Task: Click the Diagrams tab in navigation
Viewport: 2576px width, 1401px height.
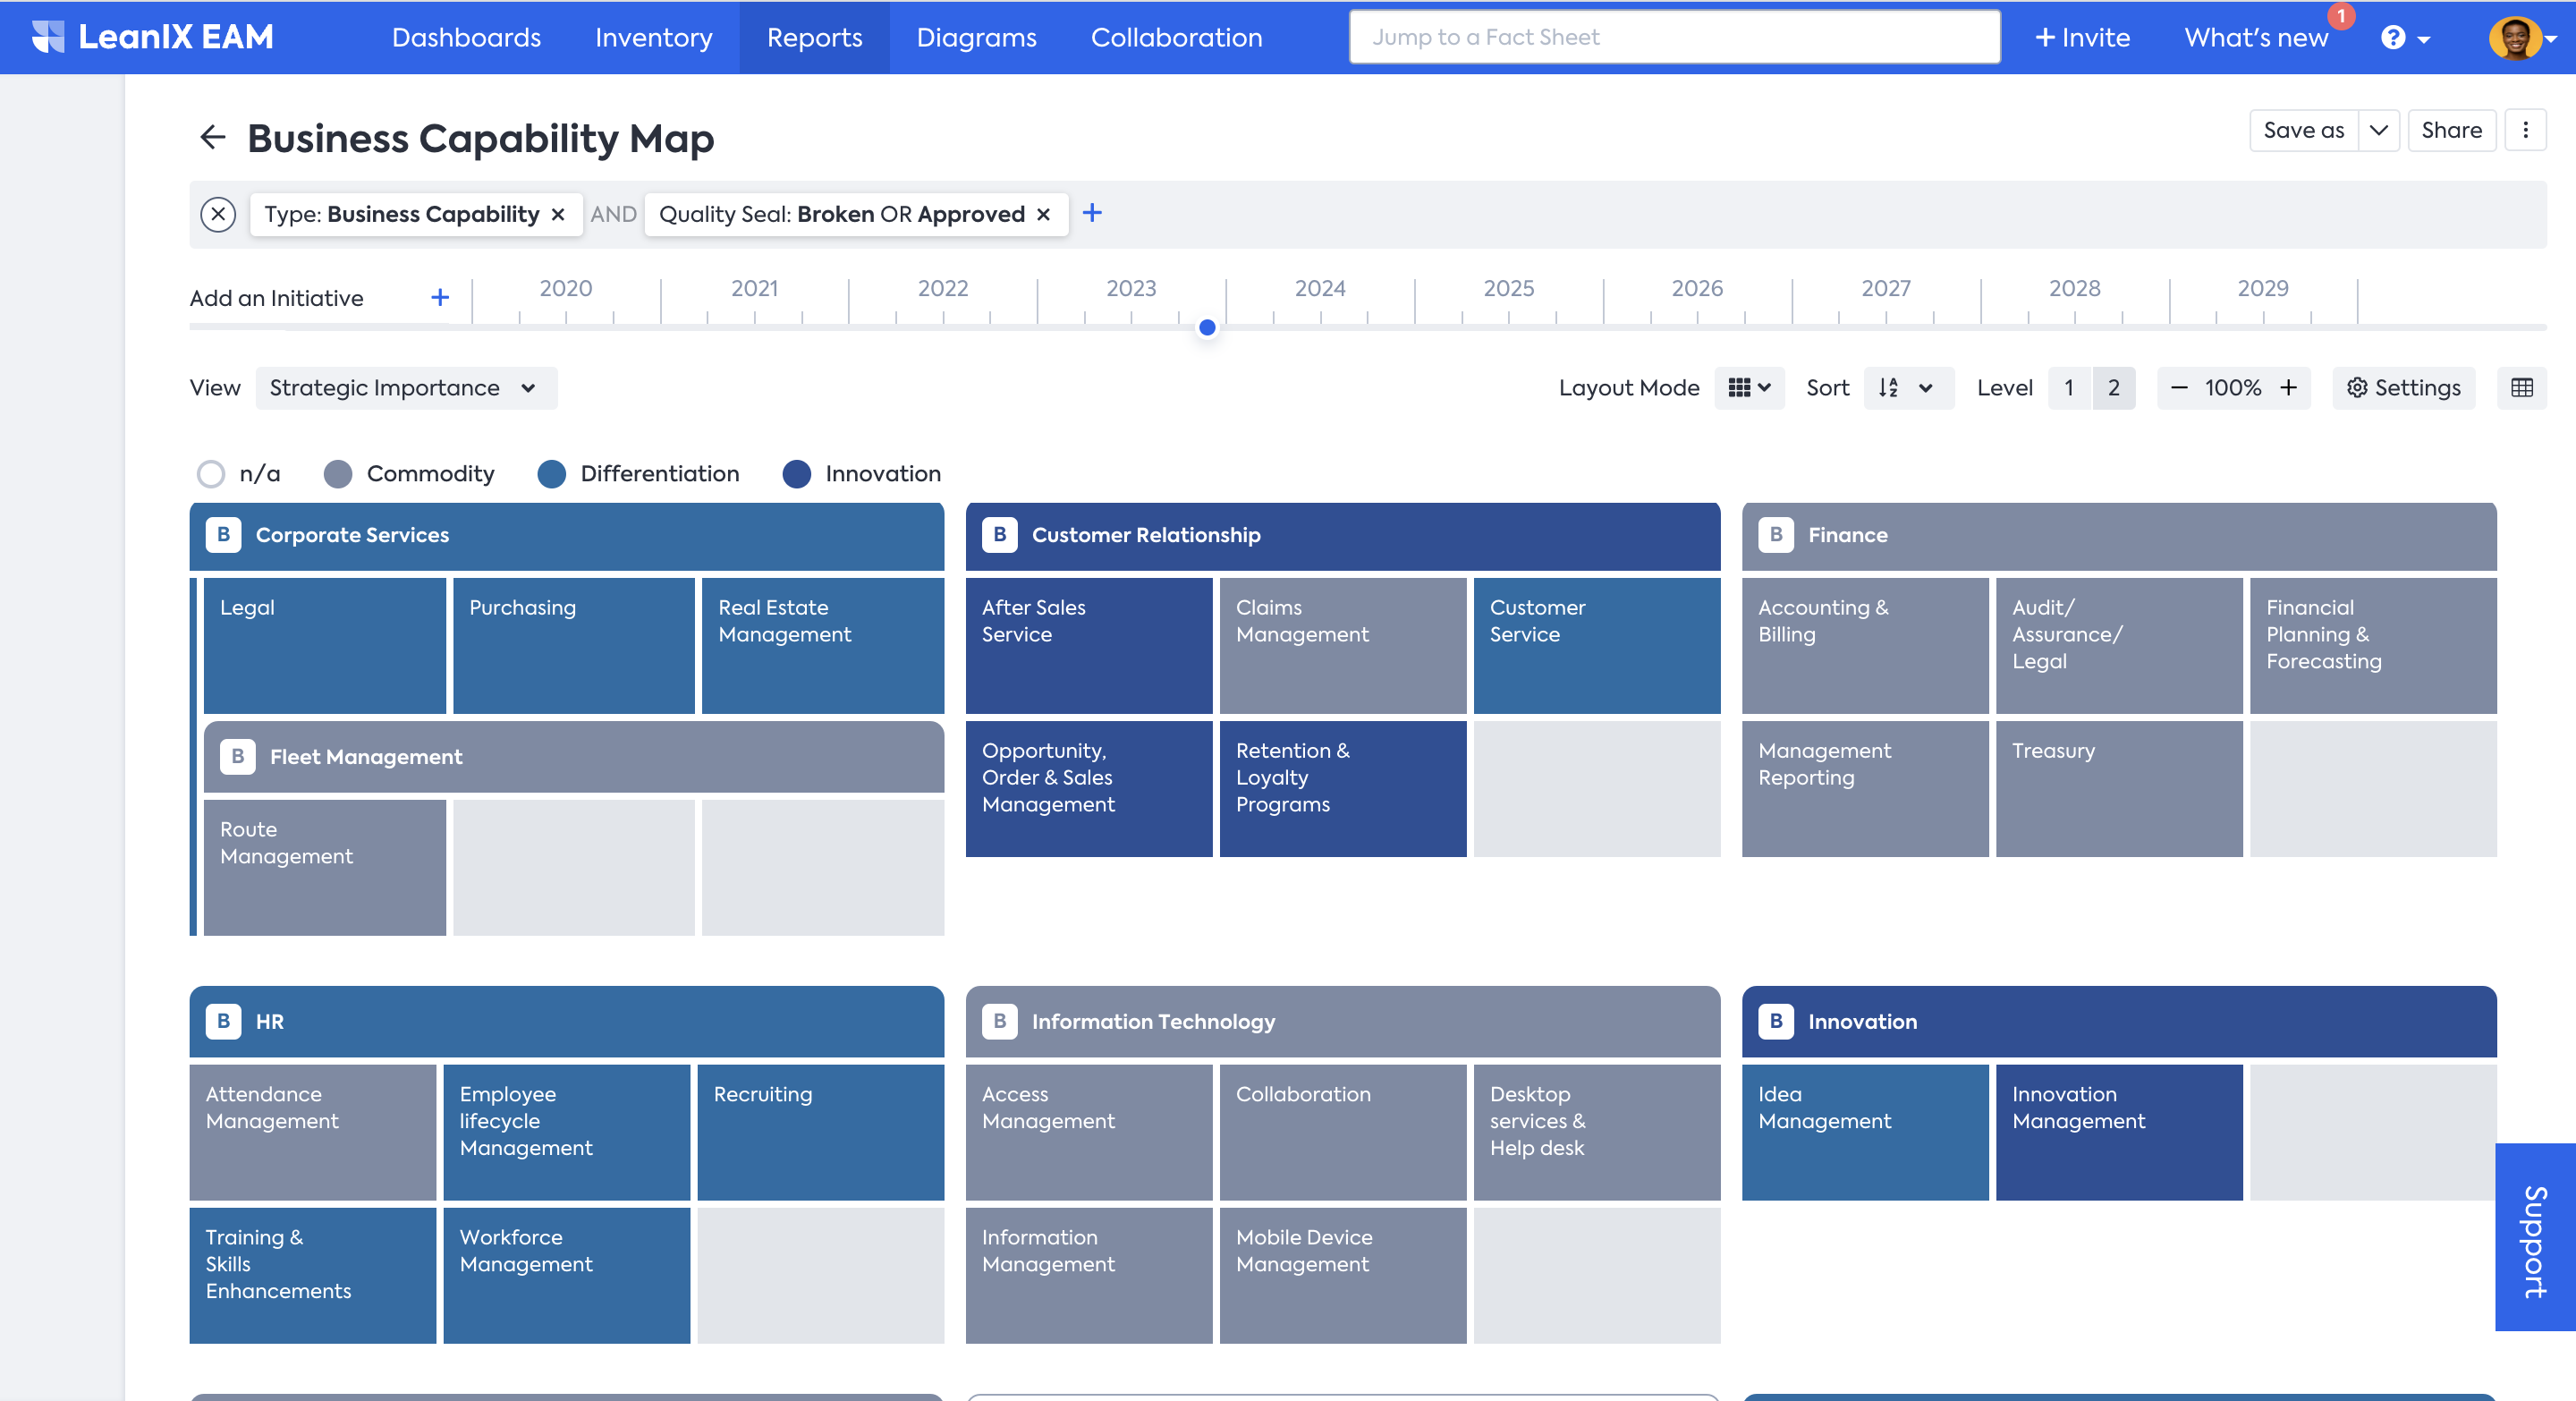Action: tap(976, 36)
